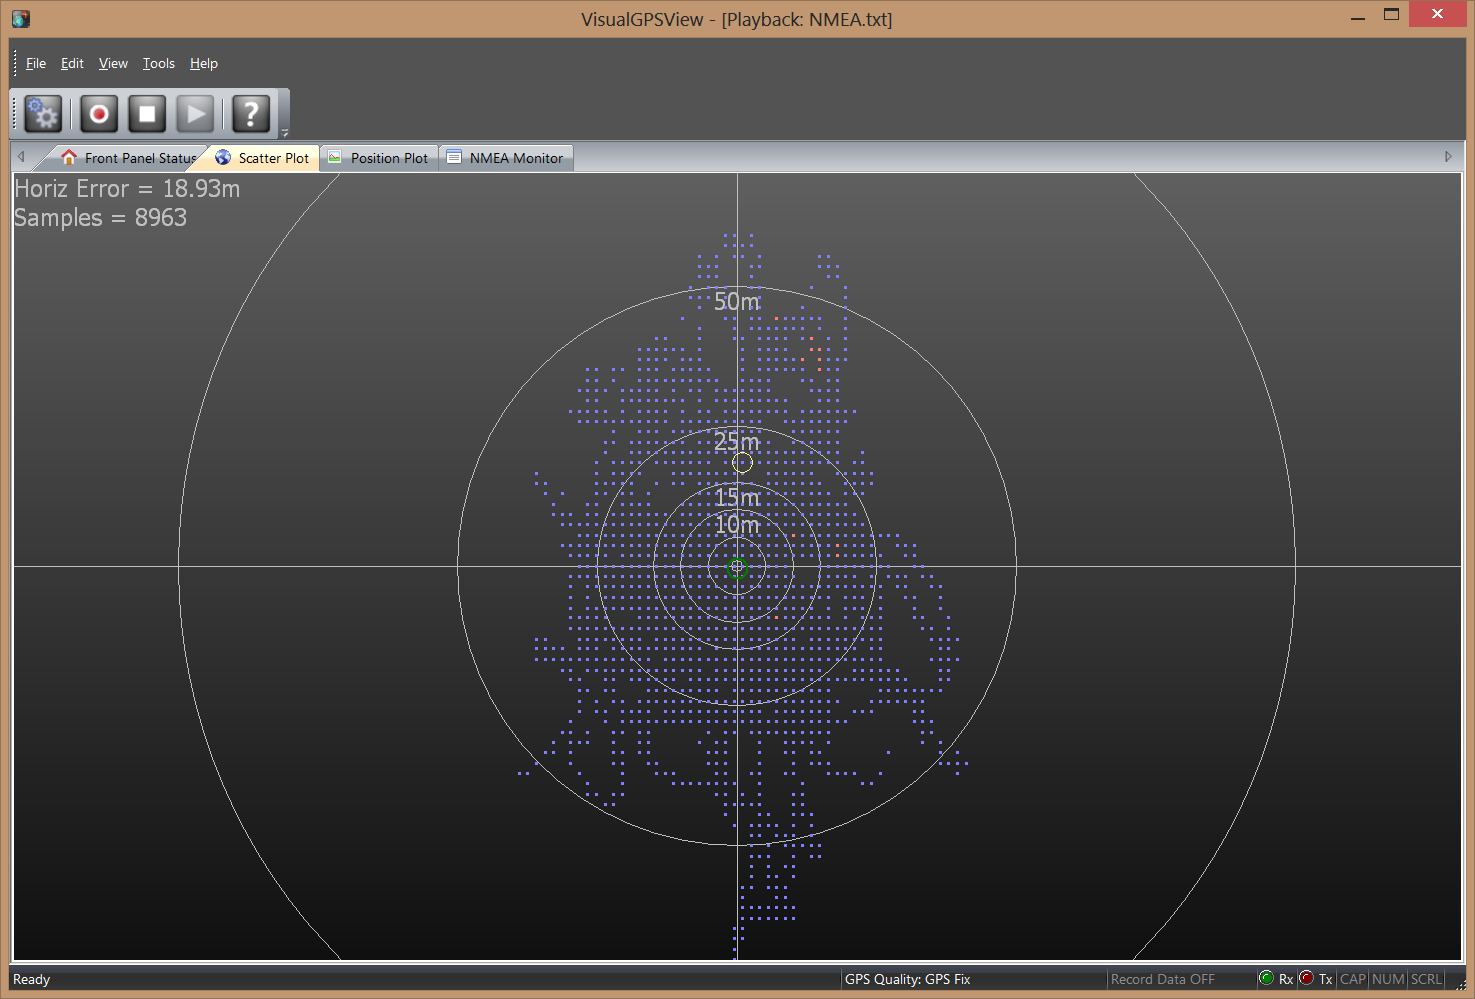Select the Scatter Plot tab
1475x999 pixels.
pyautogui.click(x=263, y=158)
